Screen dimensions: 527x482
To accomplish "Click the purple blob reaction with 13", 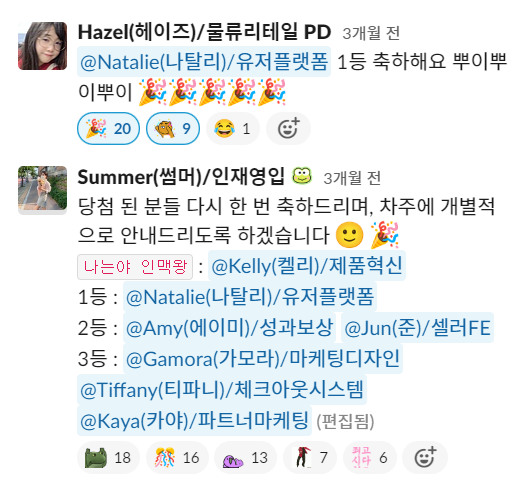I will pos(245,457).
